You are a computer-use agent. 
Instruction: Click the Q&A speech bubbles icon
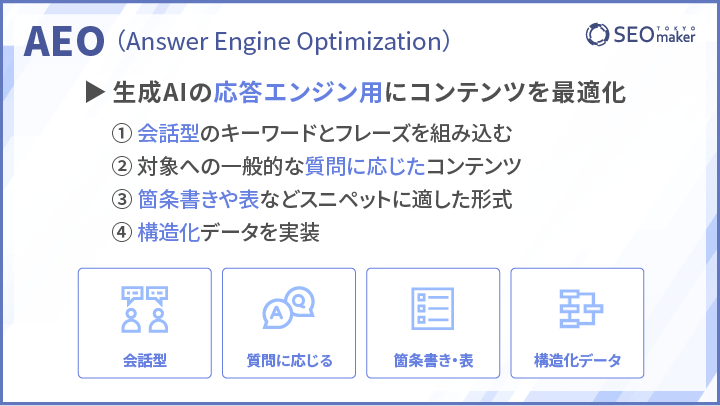[x=288, y=308]
